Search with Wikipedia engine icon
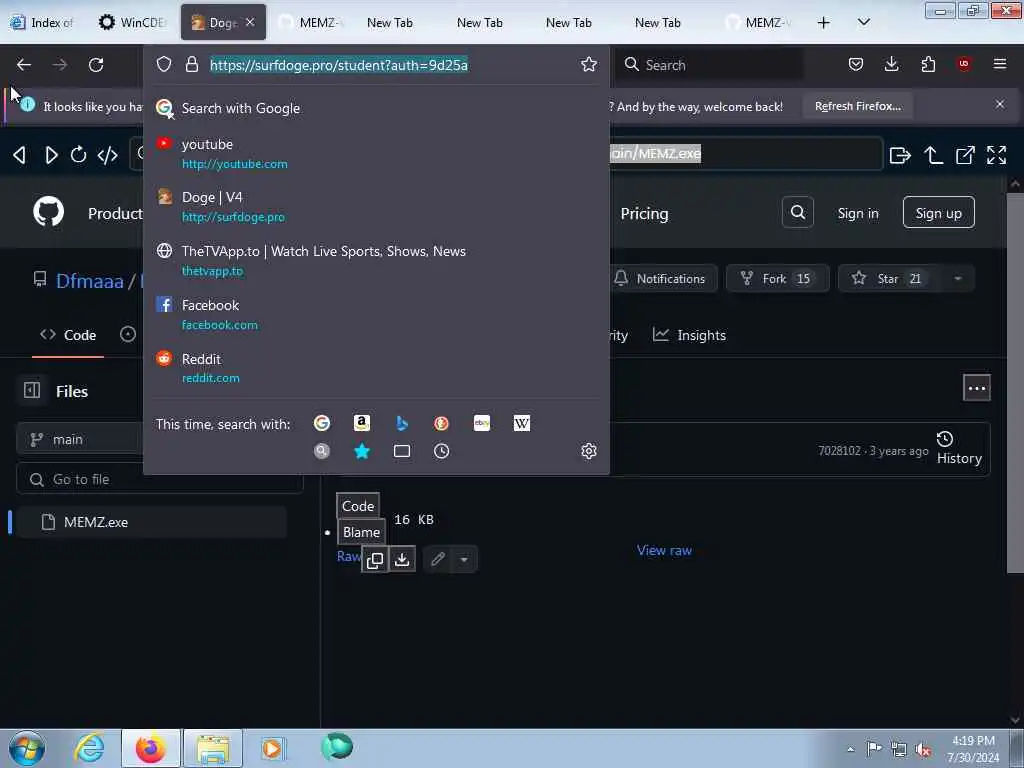The image size is (1024, 768). tap(521, 423)
